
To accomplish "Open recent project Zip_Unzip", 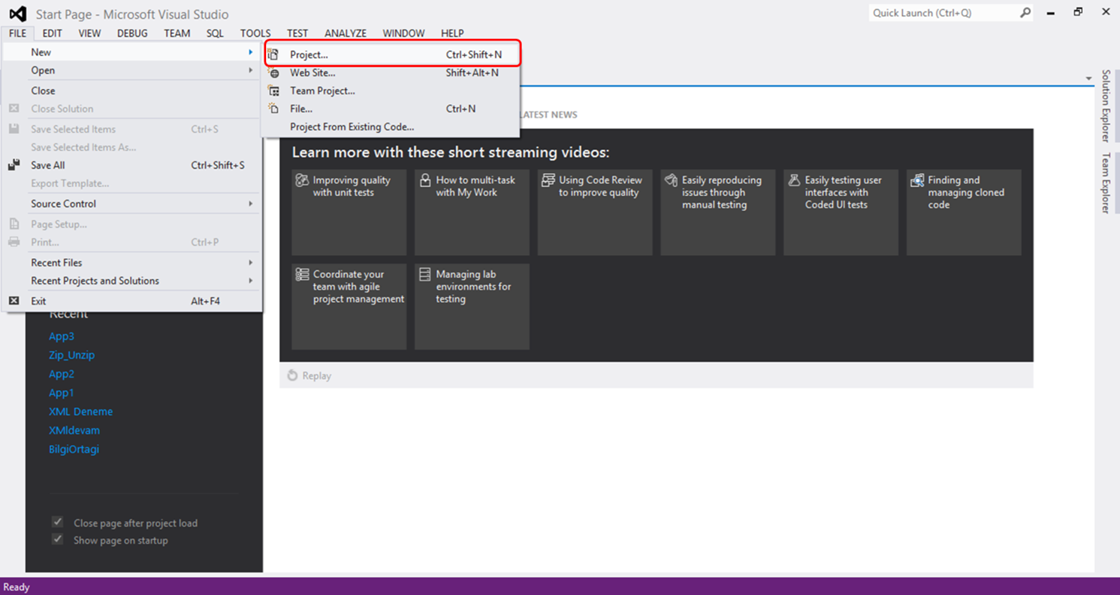I will point(71,355).
